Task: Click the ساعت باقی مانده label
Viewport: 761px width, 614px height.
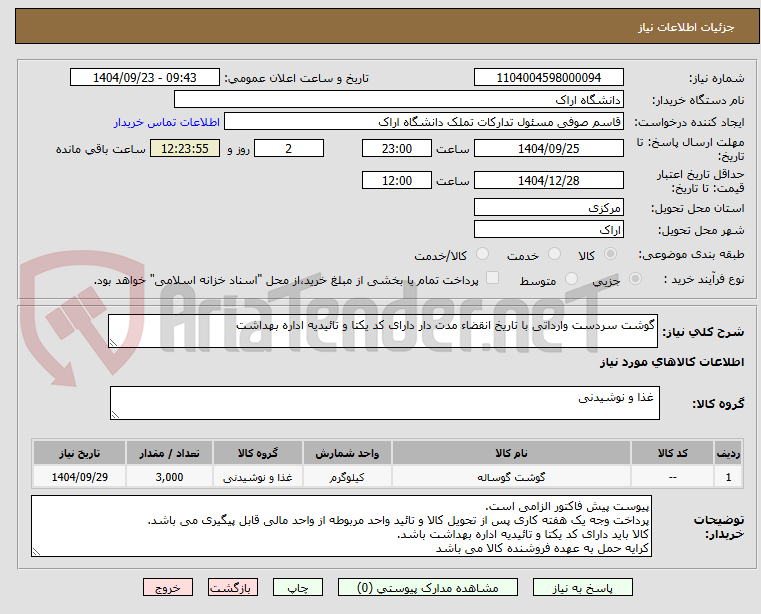Action: click(x=100, y=149)
